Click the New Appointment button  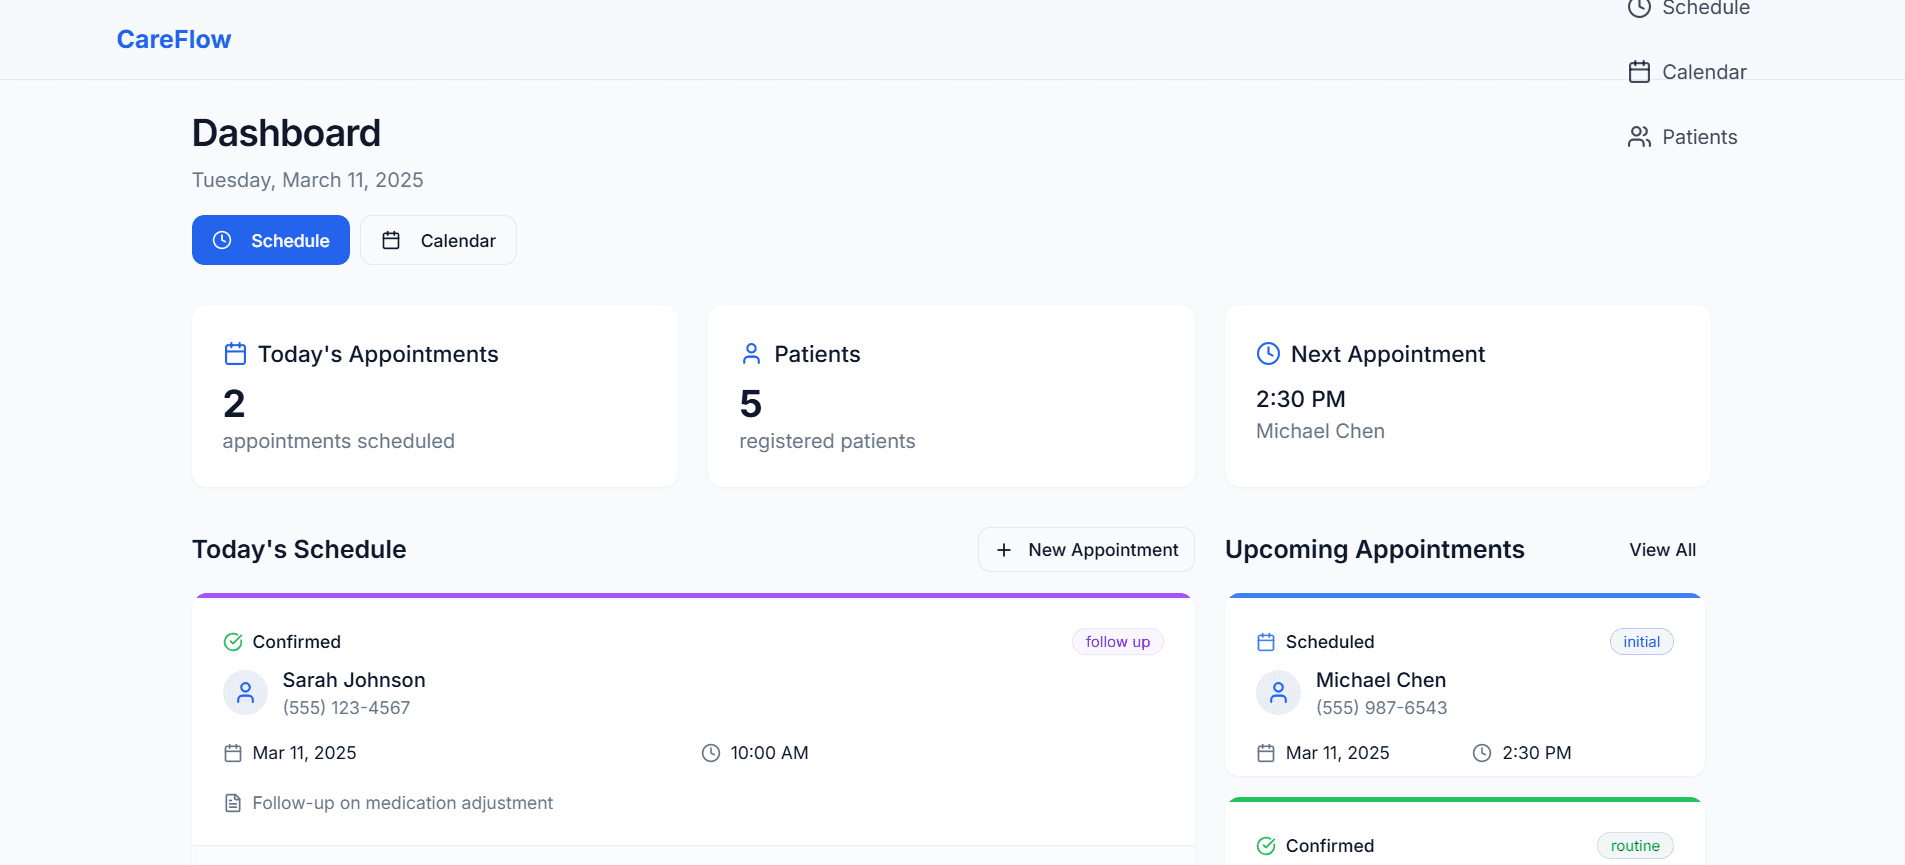(x=1086, y=550)
